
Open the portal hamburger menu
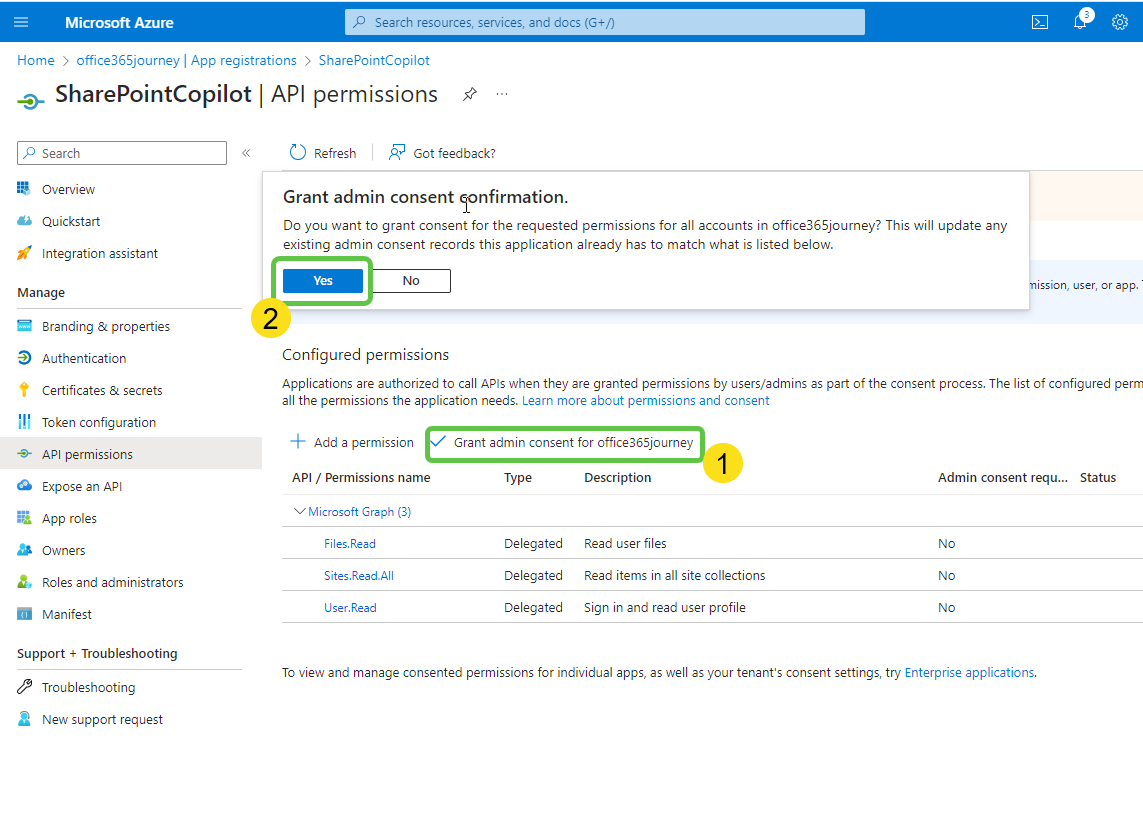click(x=21, y=21)
